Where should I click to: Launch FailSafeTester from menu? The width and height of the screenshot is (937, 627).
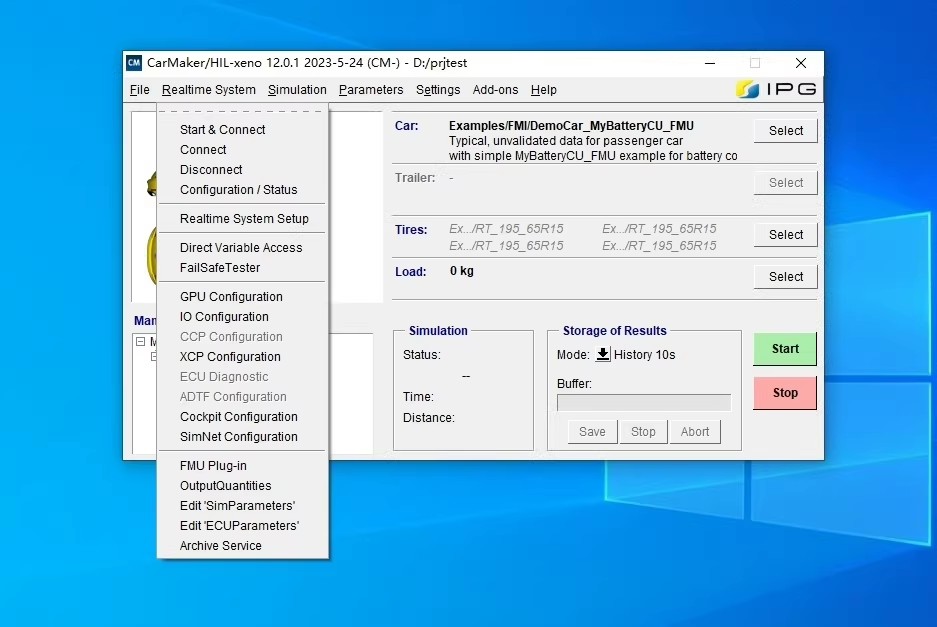pos(243,268)
